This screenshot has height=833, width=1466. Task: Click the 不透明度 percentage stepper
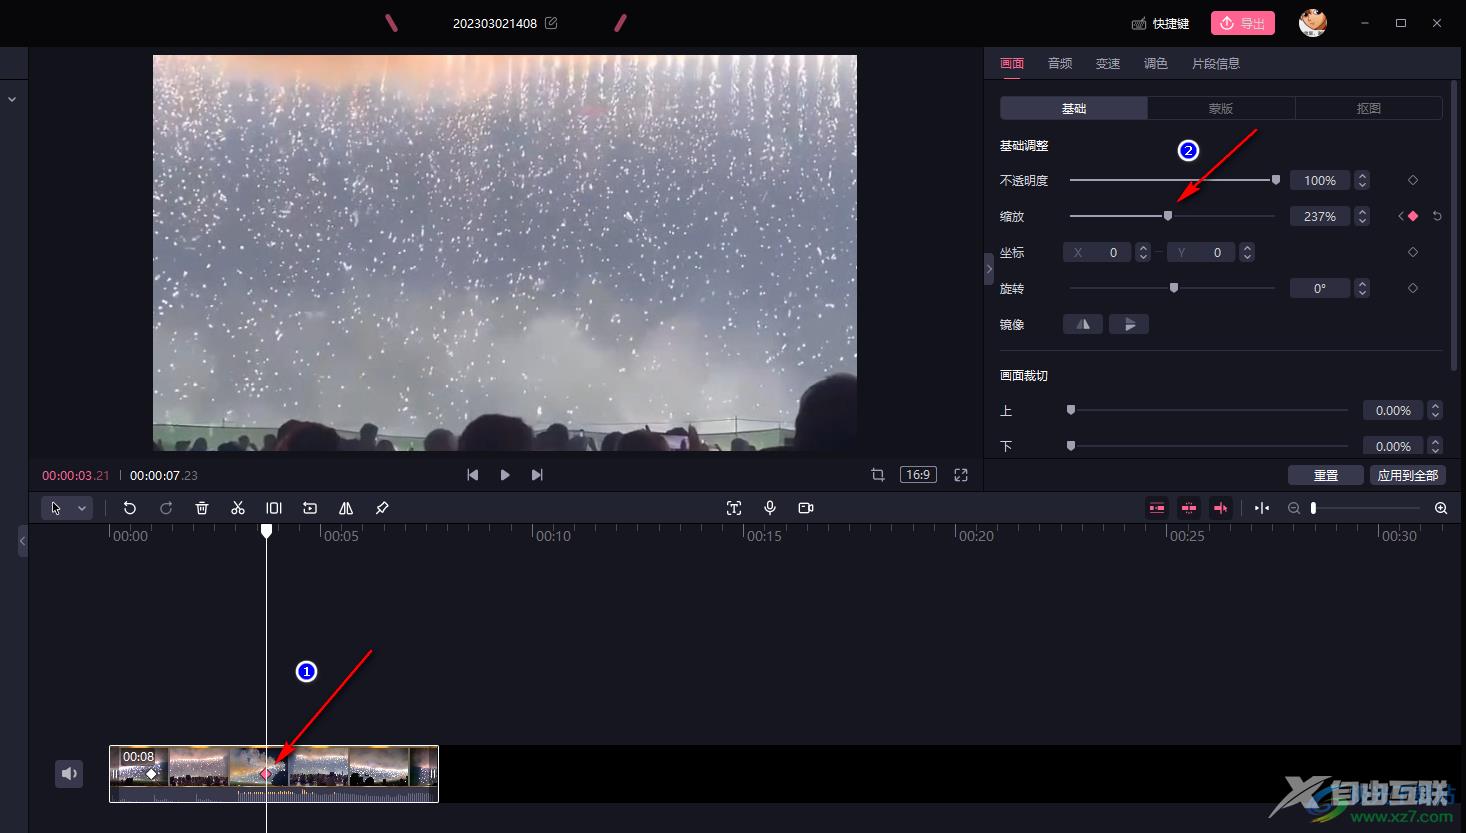click(x=1362, y=180)
